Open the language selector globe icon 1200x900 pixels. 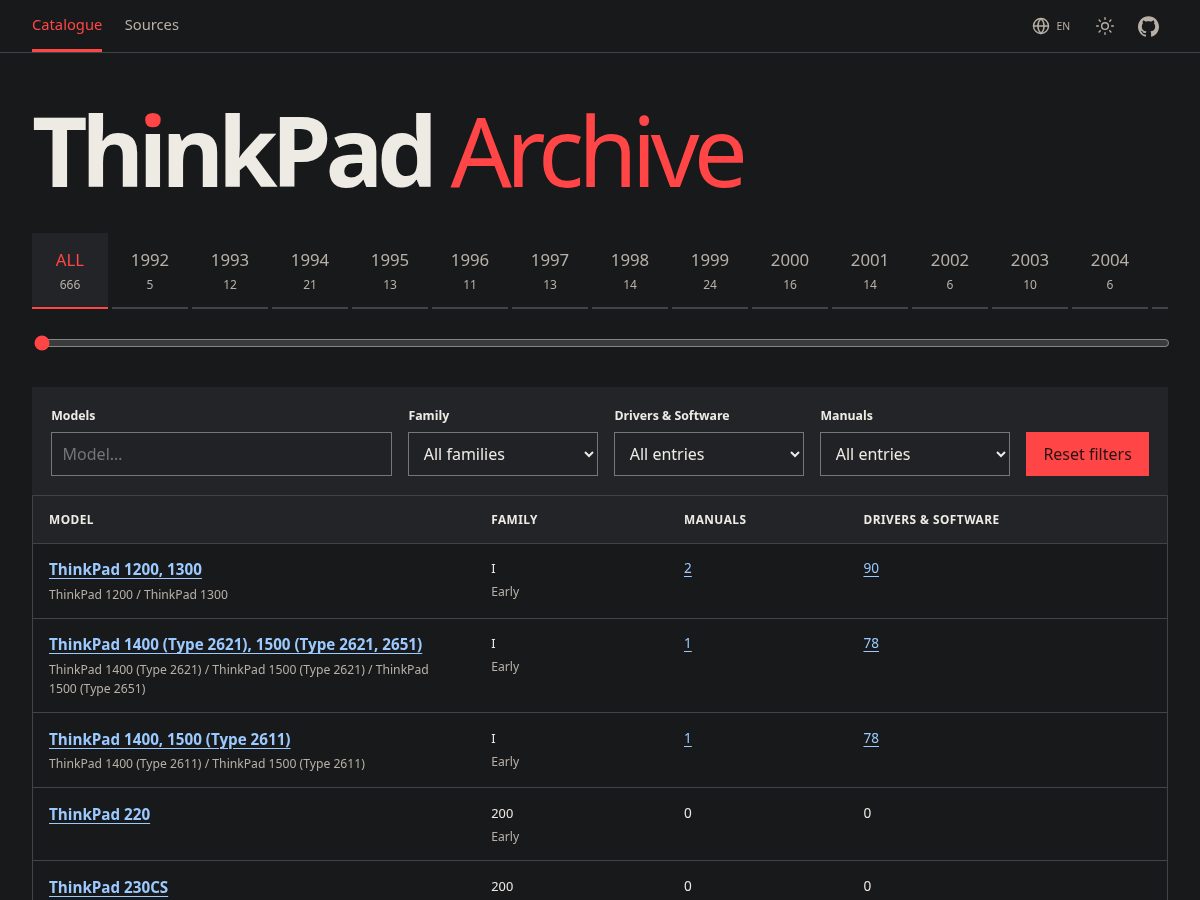tap(1041, 26)
